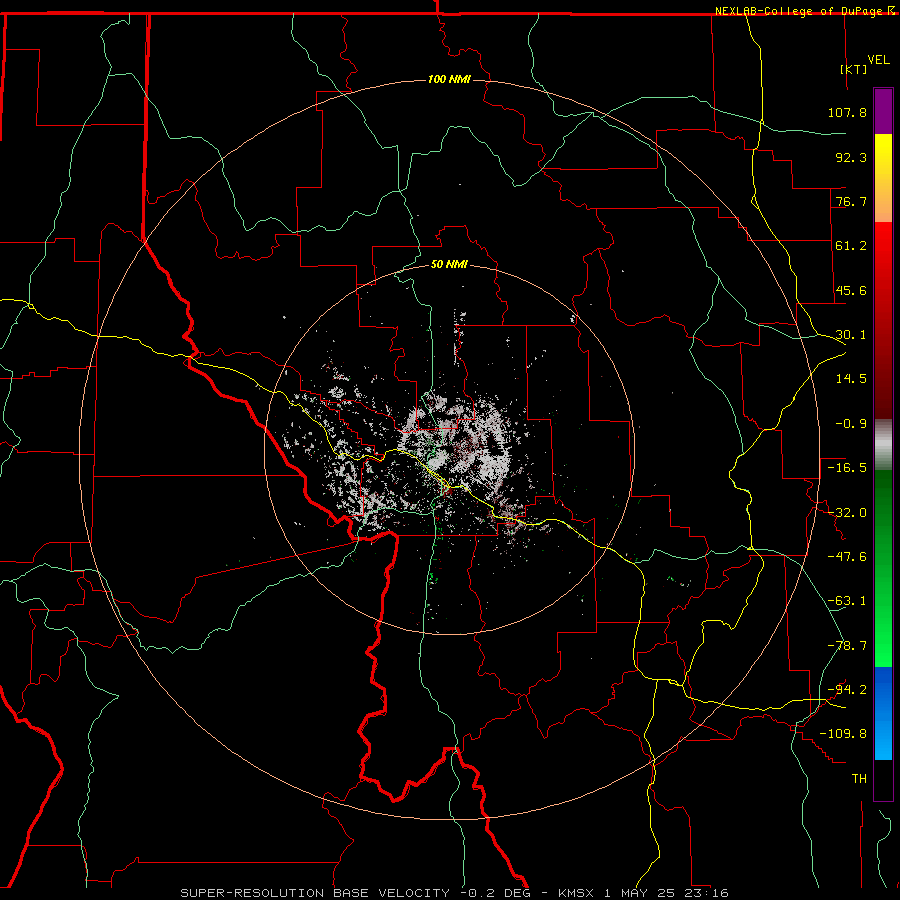
Task: Select the 61.2 value on velocity scale
Action: (851, 246)
